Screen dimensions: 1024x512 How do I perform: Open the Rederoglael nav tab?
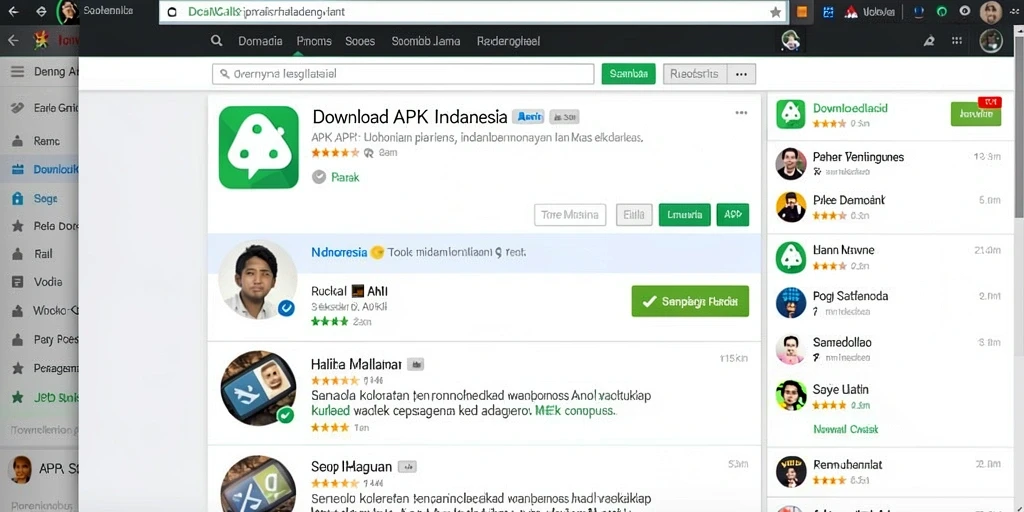[x=508, y=41]
